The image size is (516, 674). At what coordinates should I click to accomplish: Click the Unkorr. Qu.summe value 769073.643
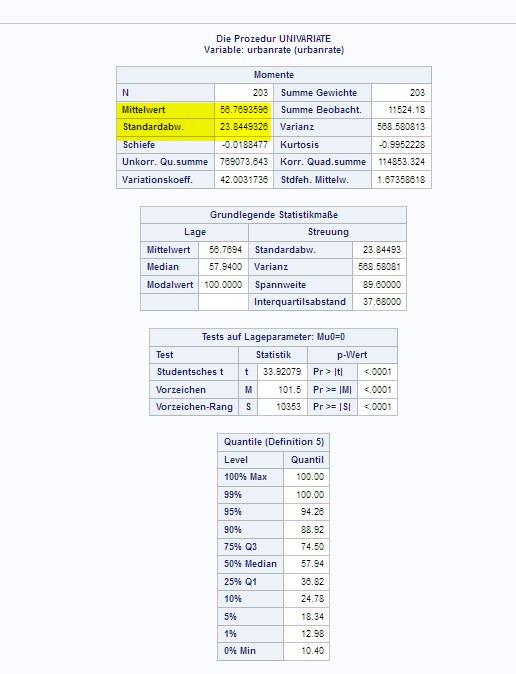[x=244, y=162]
